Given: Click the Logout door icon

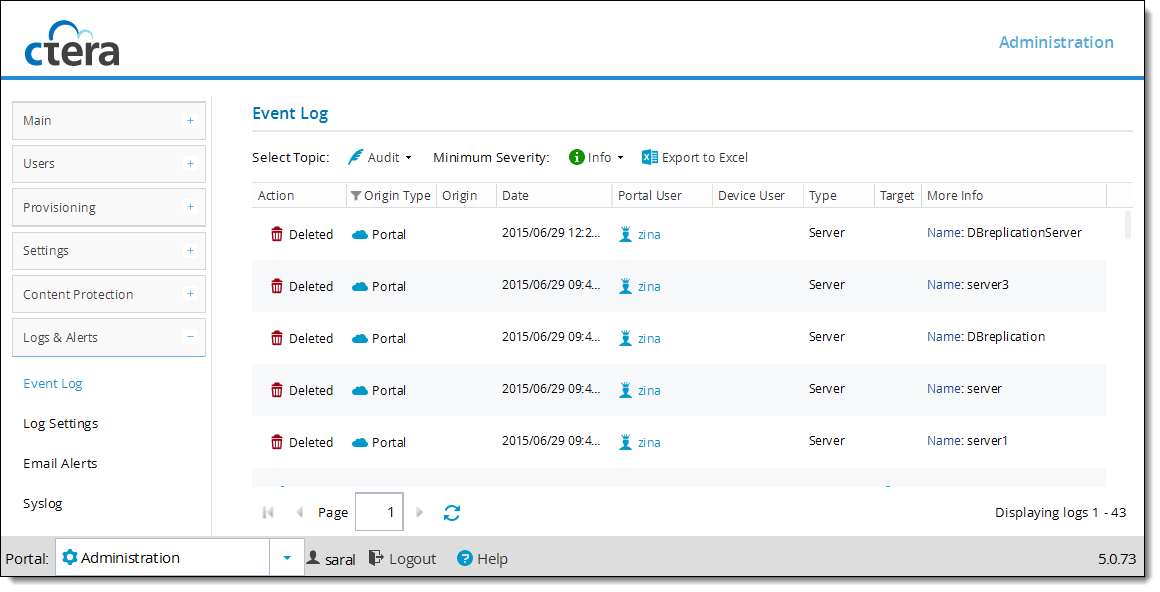Looking at the screenshot, I should [376, 557].
